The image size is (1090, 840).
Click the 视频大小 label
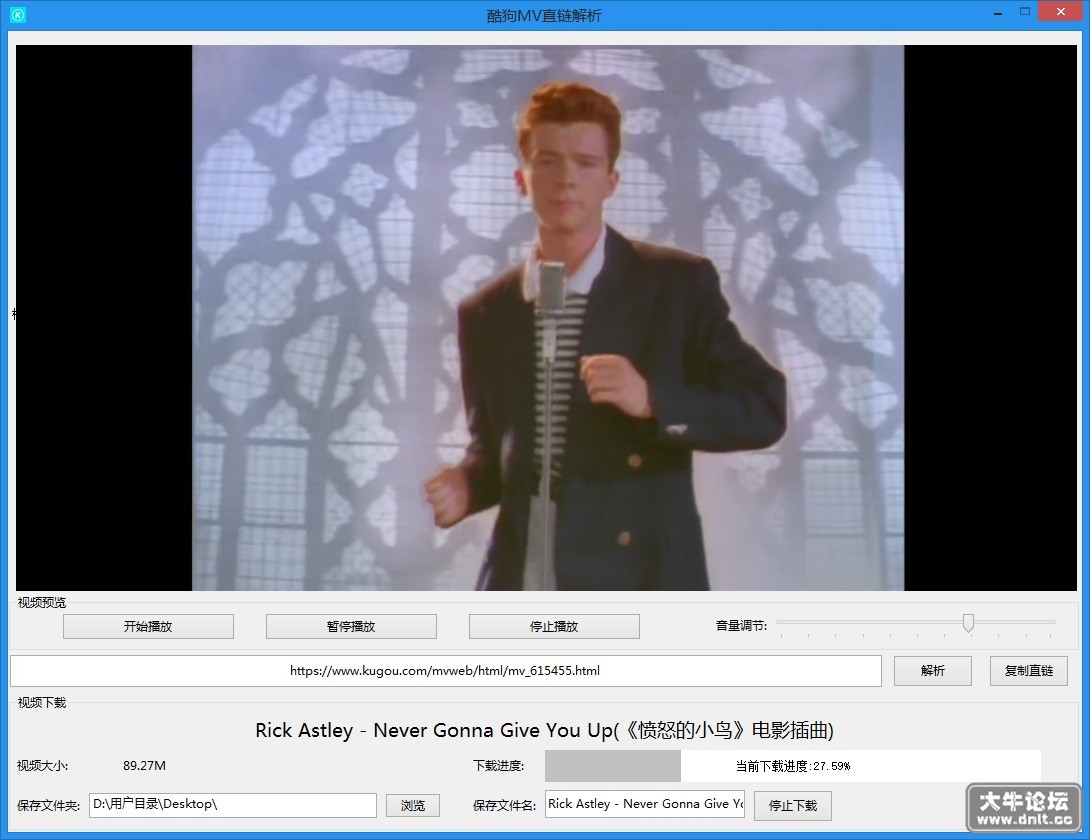pyautogui.click(x=43, y=766)
